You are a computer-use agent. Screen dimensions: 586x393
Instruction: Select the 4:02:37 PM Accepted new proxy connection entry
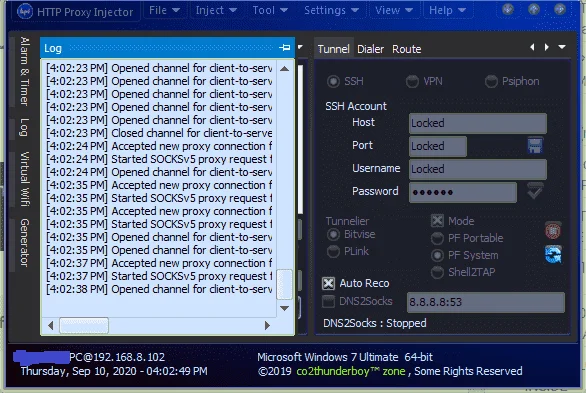(x=159, y=263)
